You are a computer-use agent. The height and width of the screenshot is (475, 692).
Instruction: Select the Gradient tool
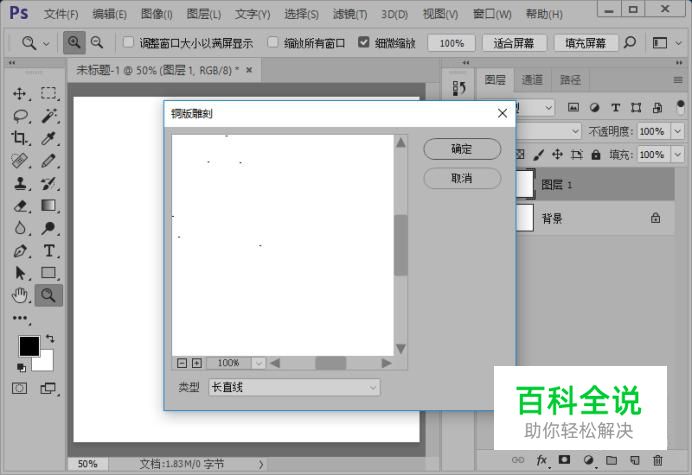(x=49, y=206)
